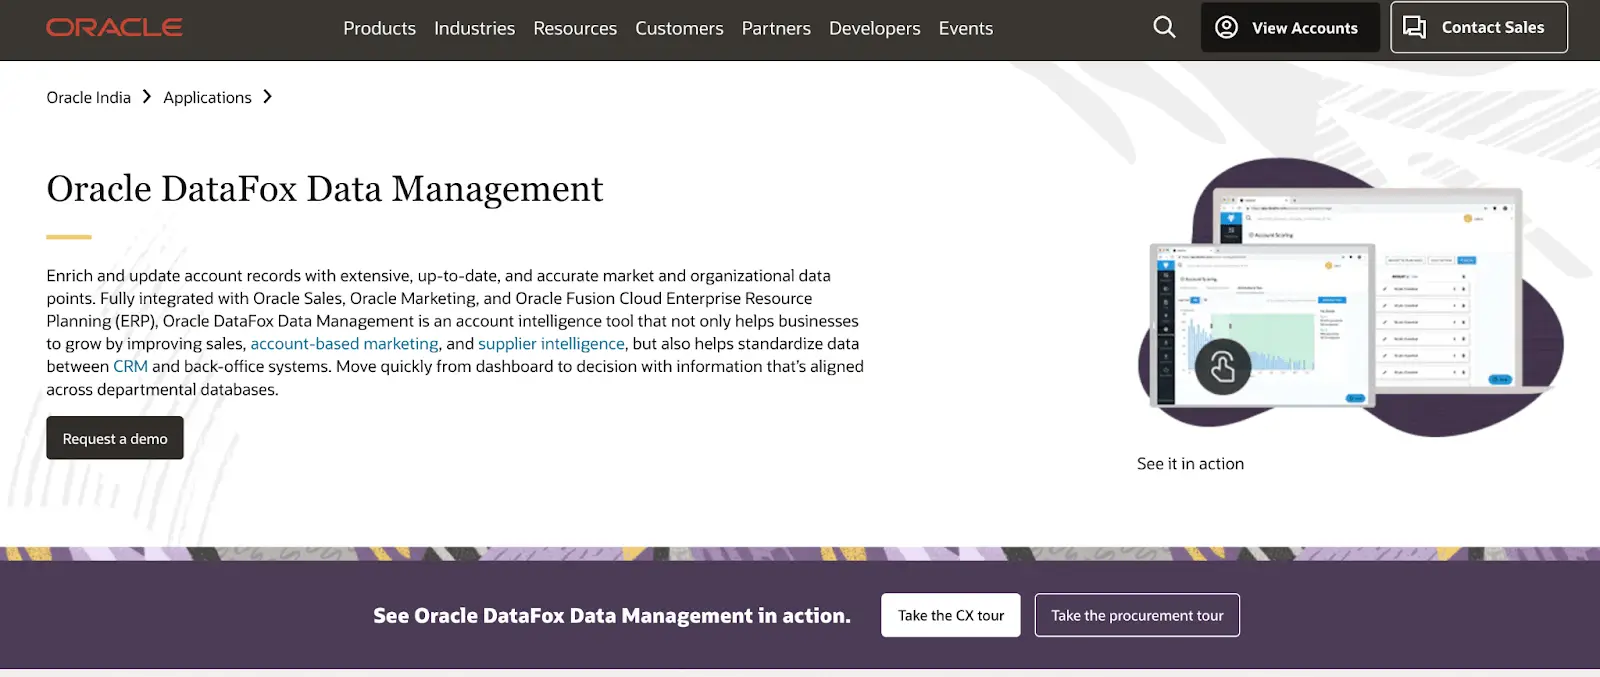This screenshot has height=677, width=1600.
Task: Click the Oracle logo
Action: point(114,28)
